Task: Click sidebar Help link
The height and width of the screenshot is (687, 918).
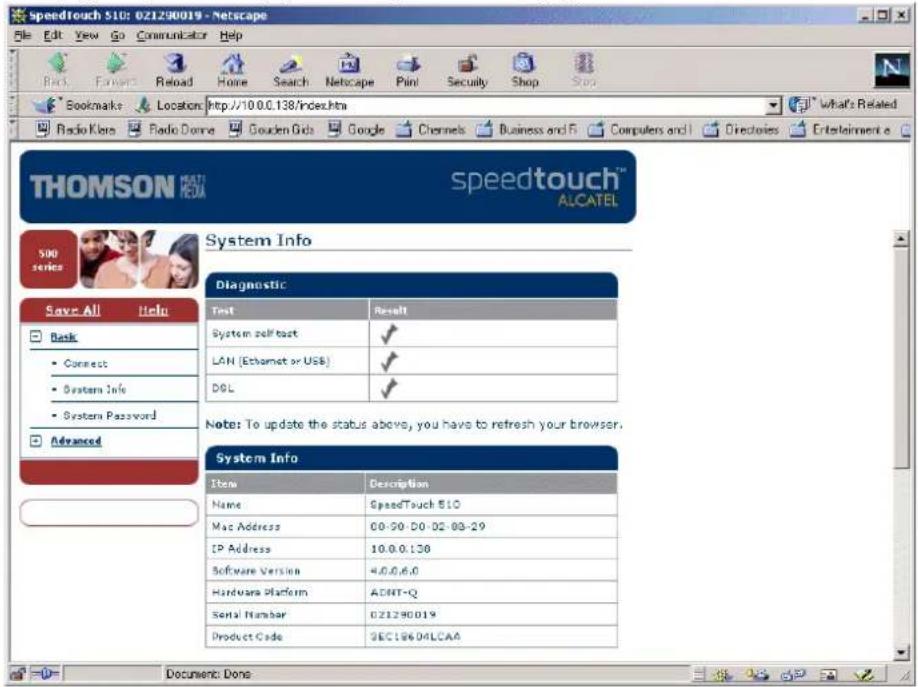Action: (153, 310)
